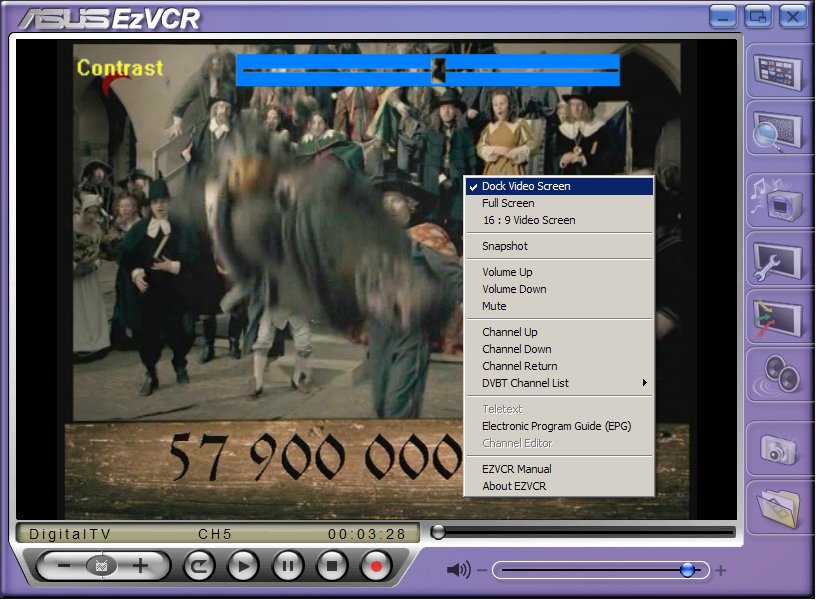Click the video color adjustment icon
816x600 pixels.
pyautogui.click(x=778, y=318)
